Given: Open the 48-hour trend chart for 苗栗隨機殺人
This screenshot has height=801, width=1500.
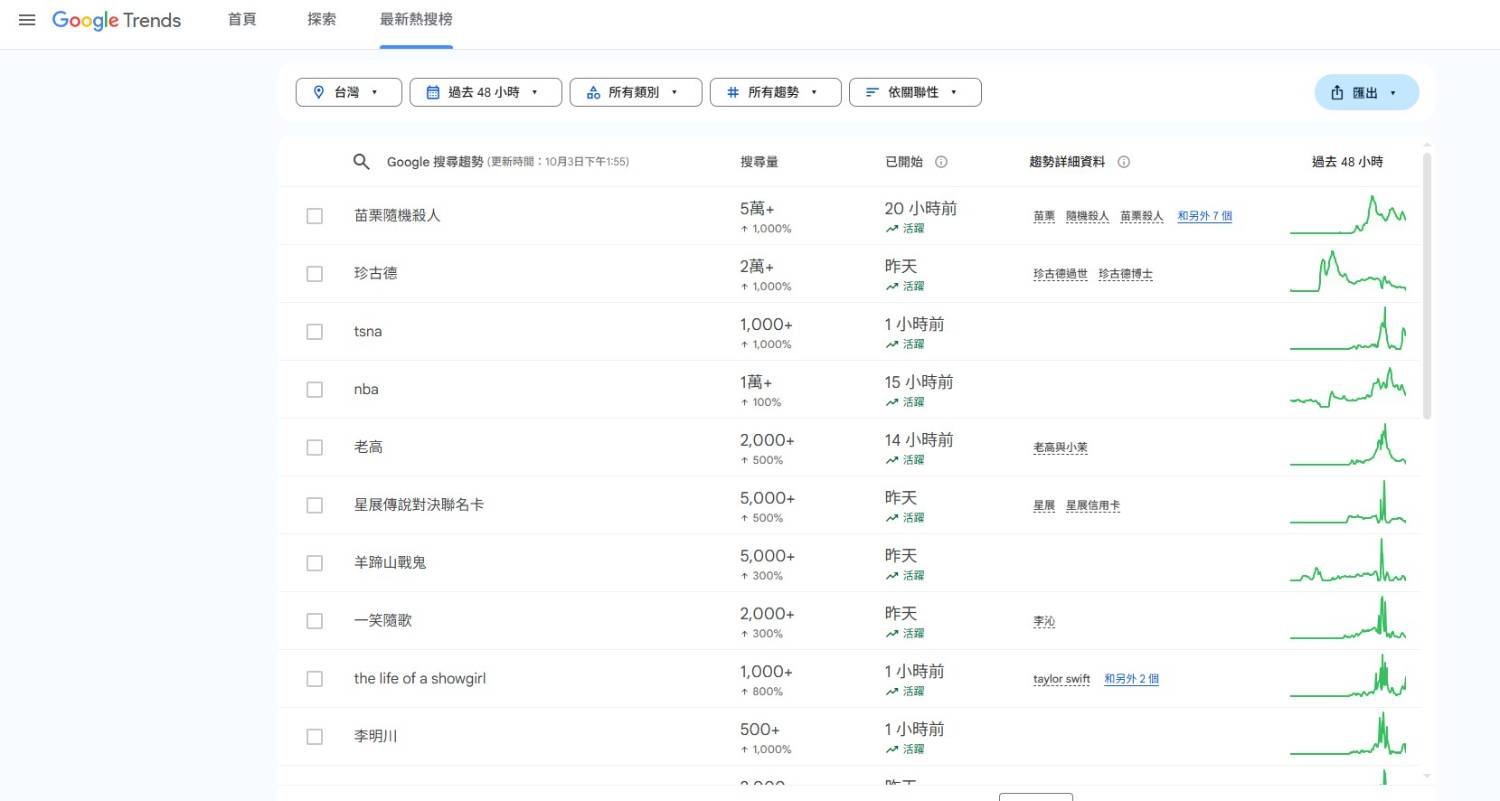Looking at the screenshot, I should [x=1347, y=216].
